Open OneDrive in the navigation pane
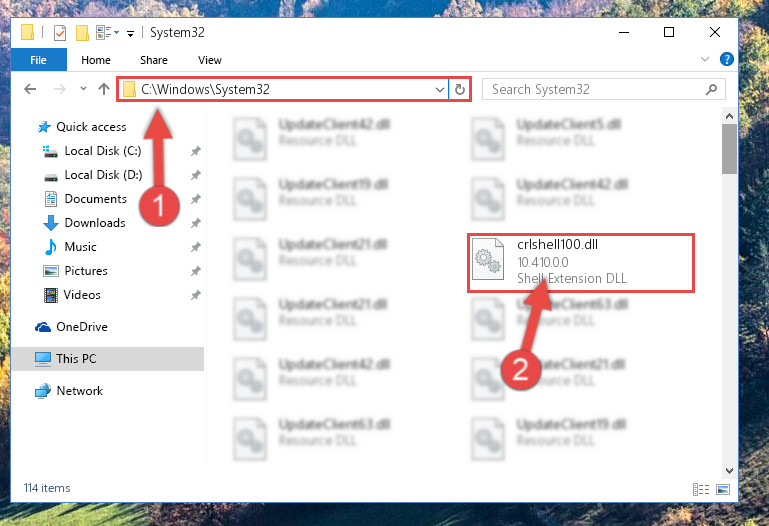769x526 pixels. click(x=71, y=327)
